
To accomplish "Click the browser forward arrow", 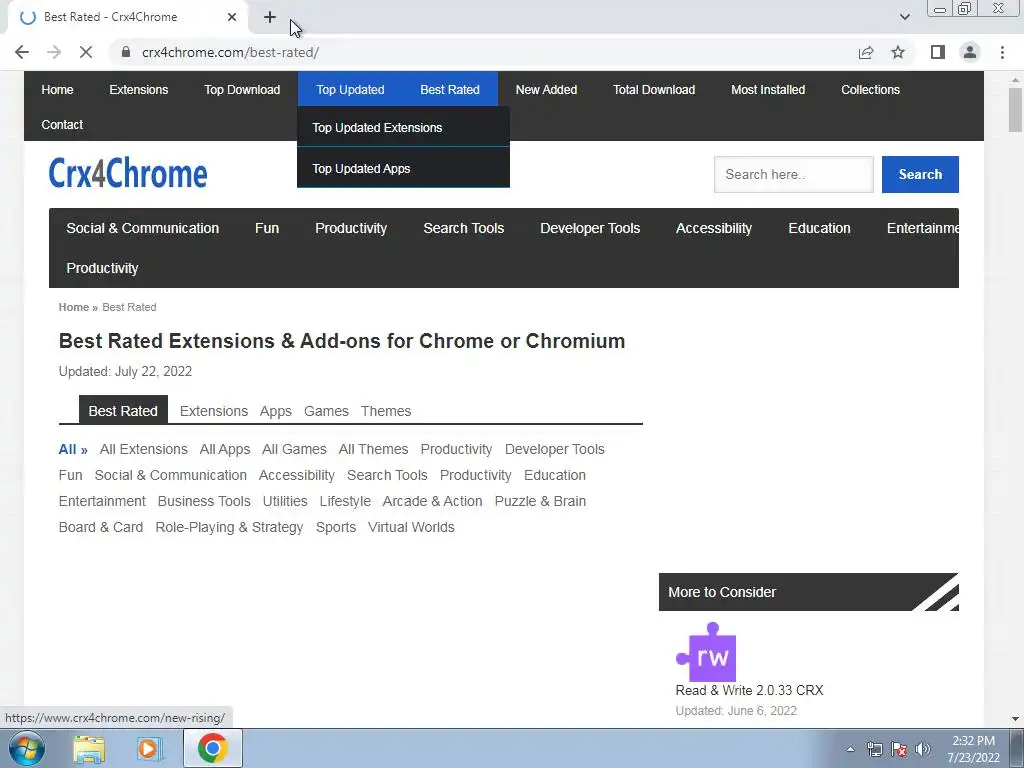I will [54, 52].
